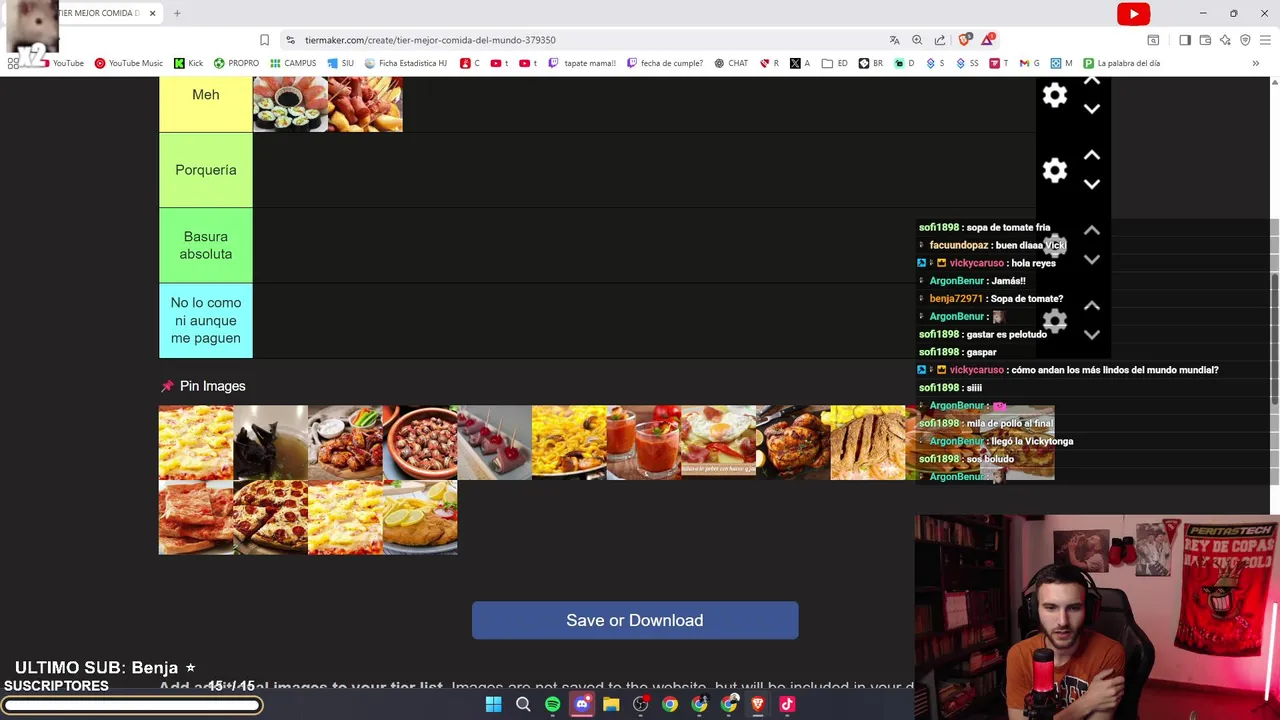Viewport: 1280px width, 720px height.
Task: Select the roasted chicken image
Action: click(793, 442)
